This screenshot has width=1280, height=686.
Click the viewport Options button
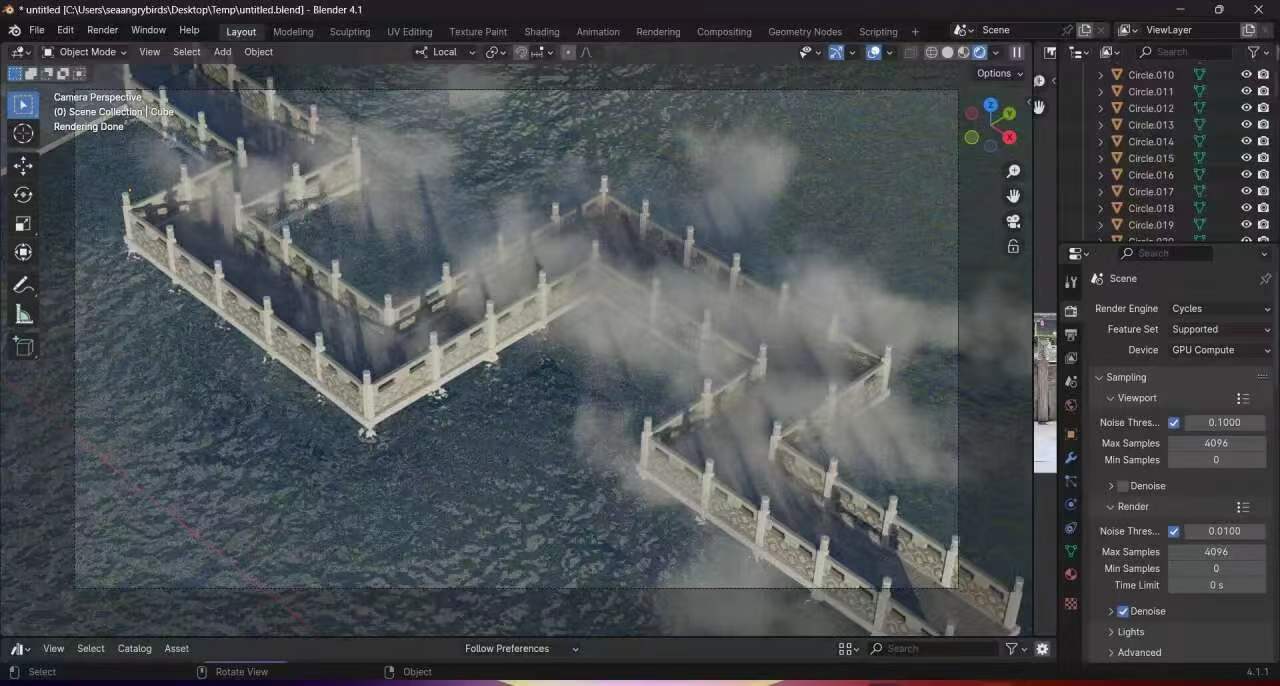click(999, 73)
